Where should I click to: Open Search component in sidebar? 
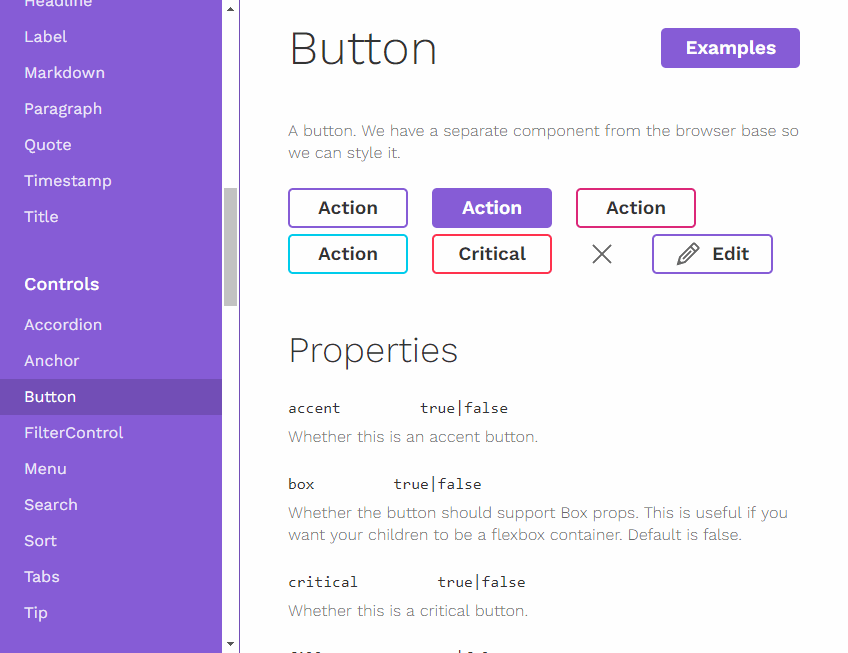[x=111, y=505]
